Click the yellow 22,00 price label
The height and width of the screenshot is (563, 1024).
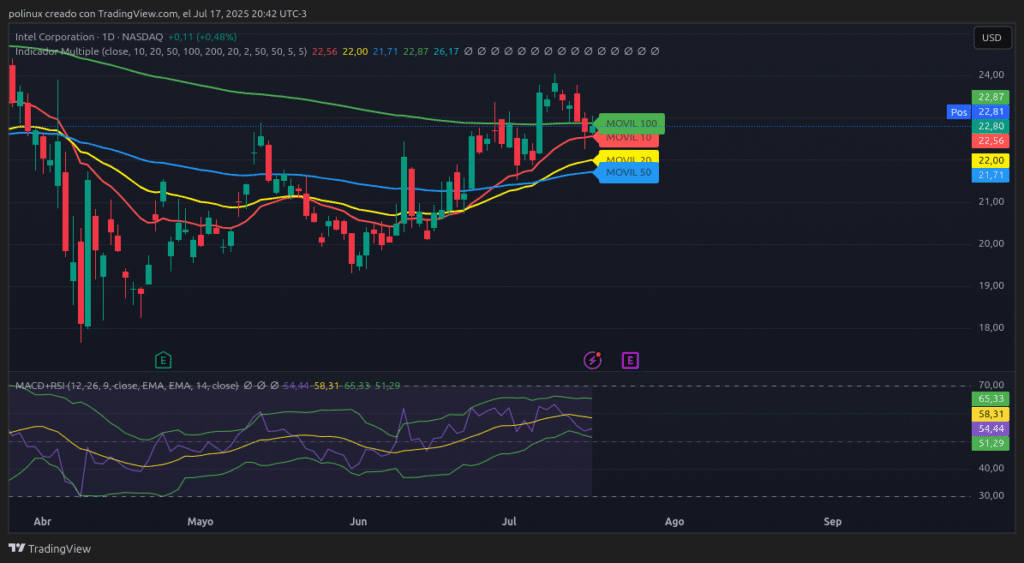point(991,160)
